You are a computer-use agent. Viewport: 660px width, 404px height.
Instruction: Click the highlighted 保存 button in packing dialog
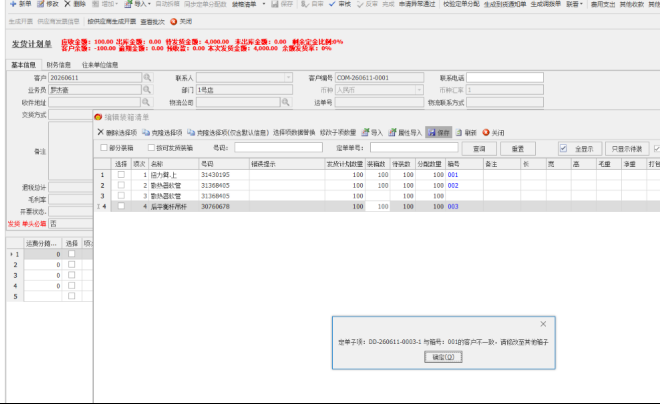click(x=438, y=132)
